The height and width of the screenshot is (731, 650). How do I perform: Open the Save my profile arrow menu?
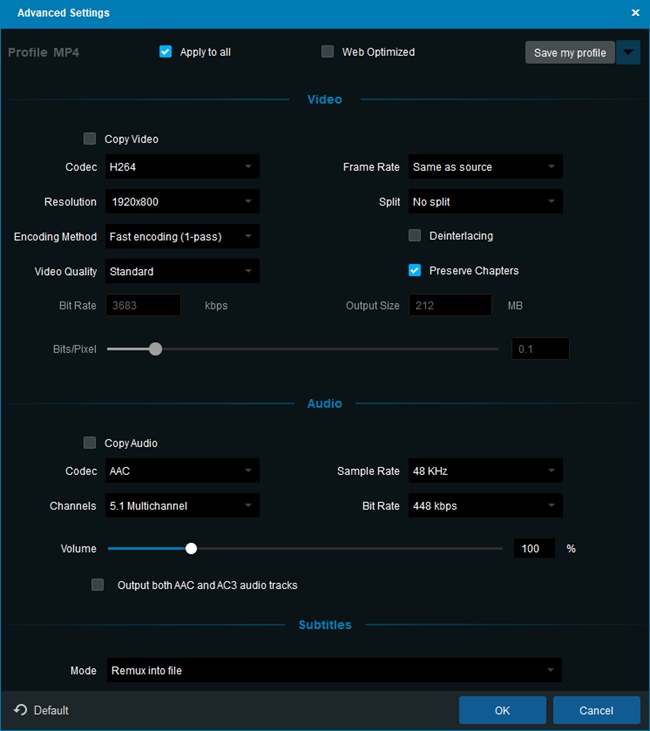(x=628, y=53)
